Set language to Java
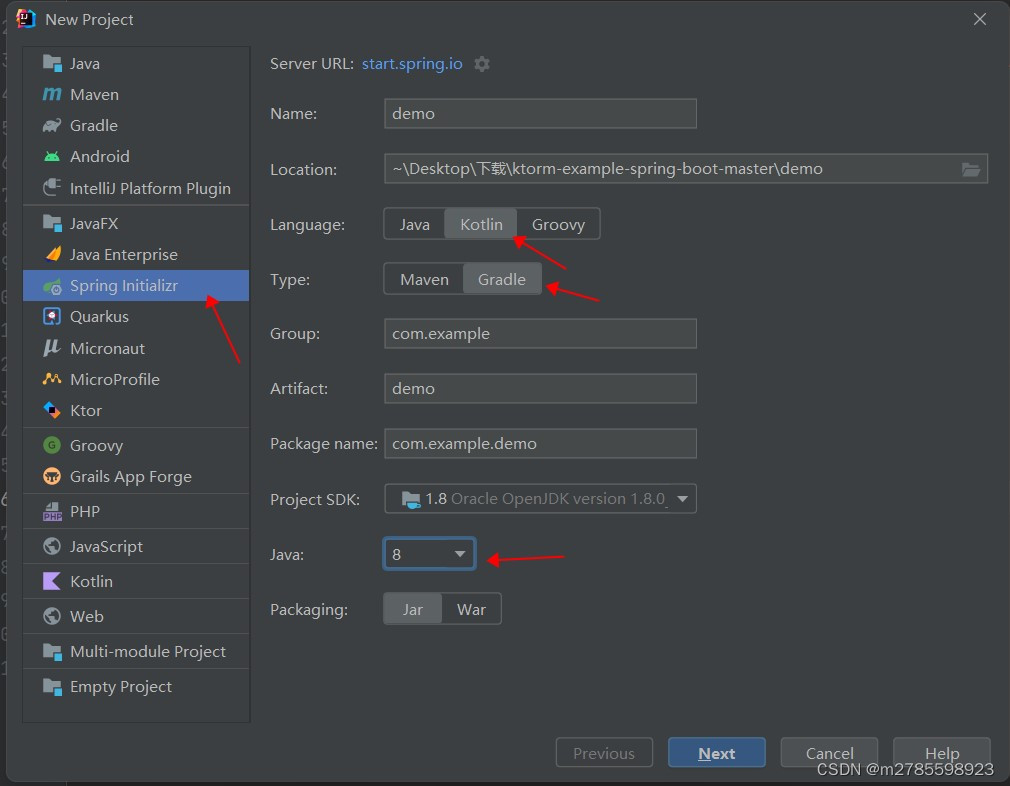 (414, 224)
